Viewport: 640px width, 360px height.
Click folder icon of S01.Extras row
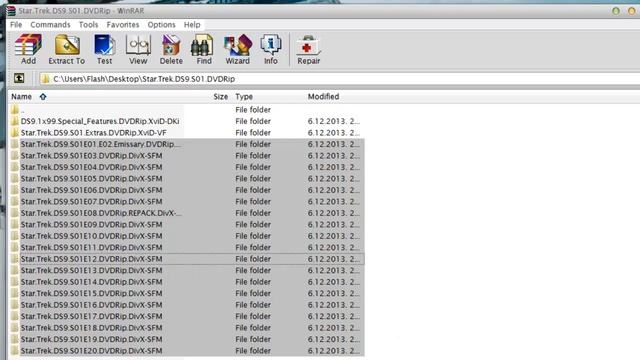pyautogui.click(x=15, y=133)
